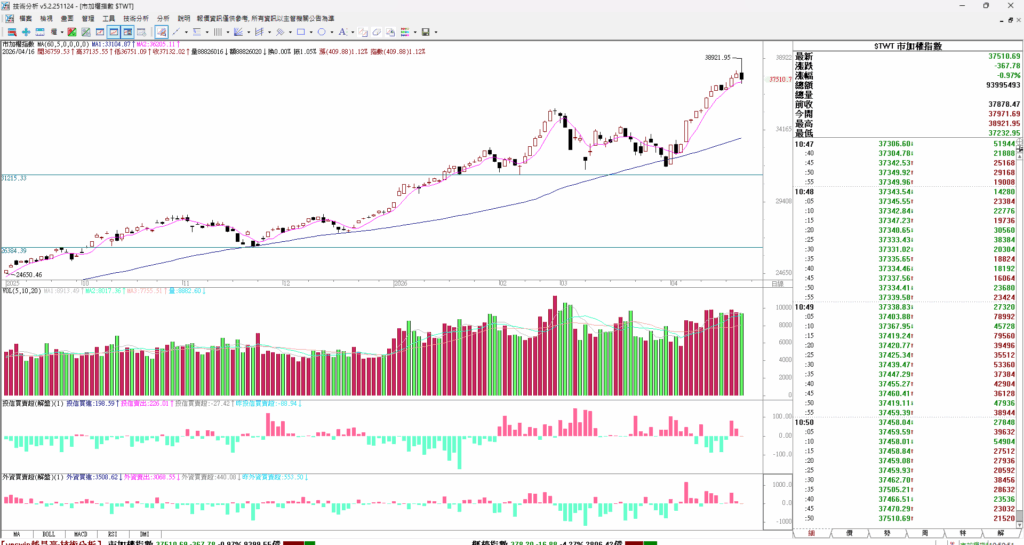
Task: Click the blue plus icon in toolbar
Action: tap(26, 32)
